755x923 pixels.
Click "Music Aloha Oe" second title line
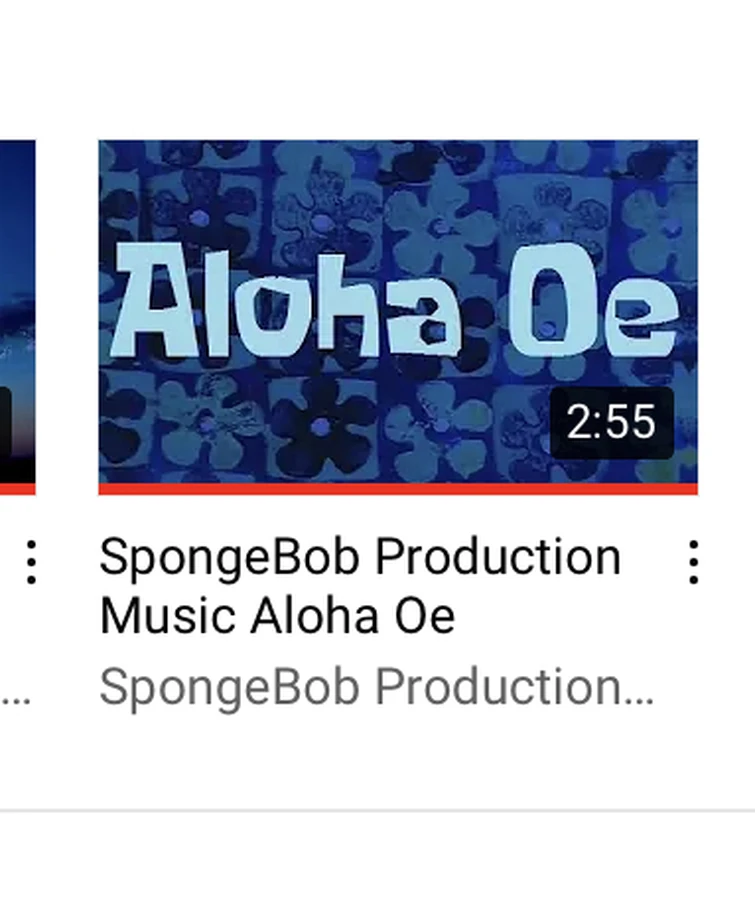coord(277,616)
